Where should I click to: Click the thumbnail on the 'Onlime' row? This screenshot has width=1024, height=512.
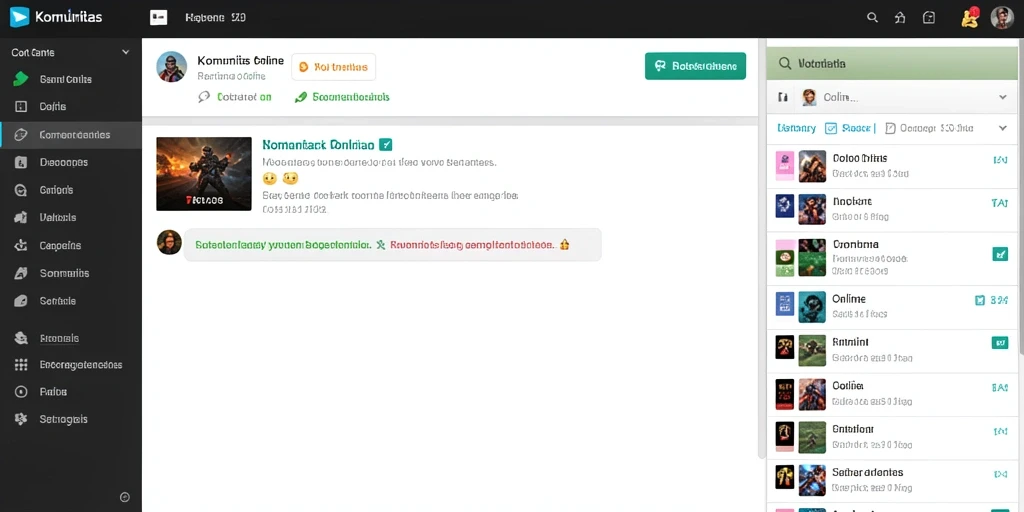812,307
